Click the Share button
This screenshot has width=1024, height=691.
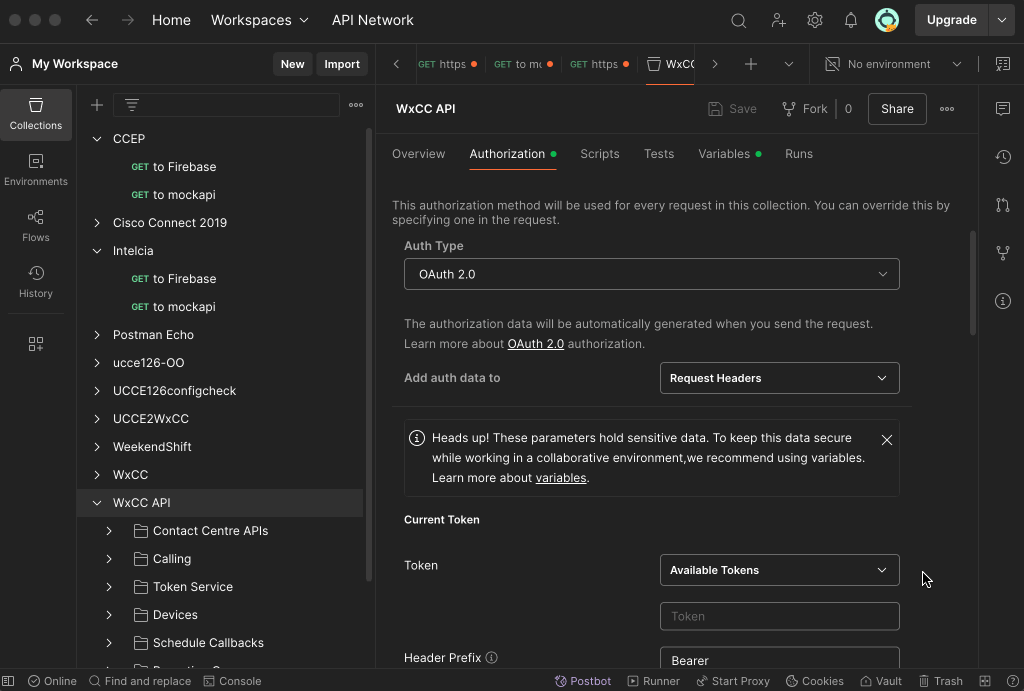(896, 109)
